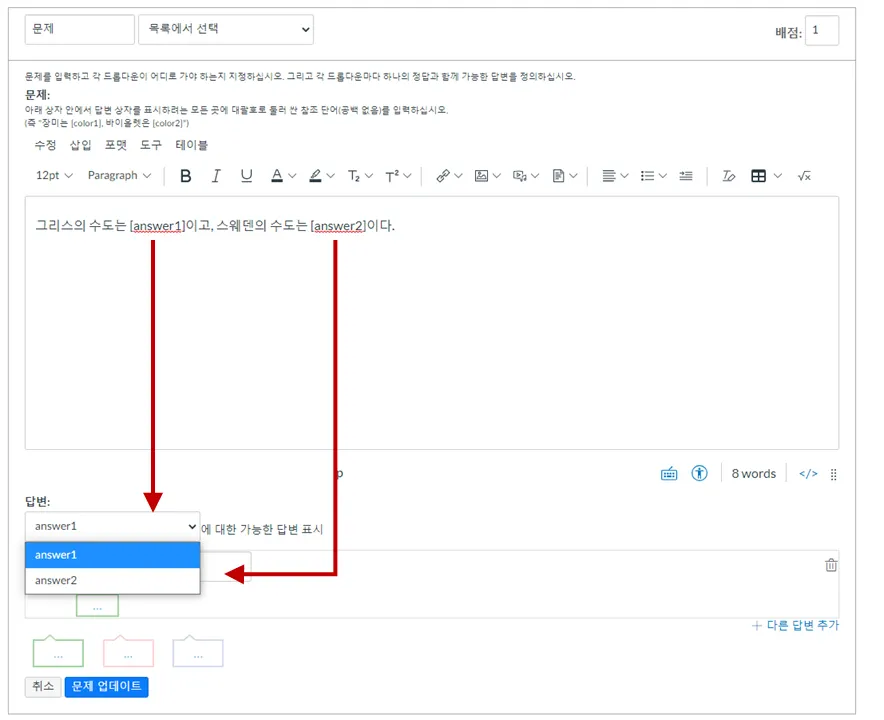
Task: Delete the answer with the trash icon
Action: 831,565
